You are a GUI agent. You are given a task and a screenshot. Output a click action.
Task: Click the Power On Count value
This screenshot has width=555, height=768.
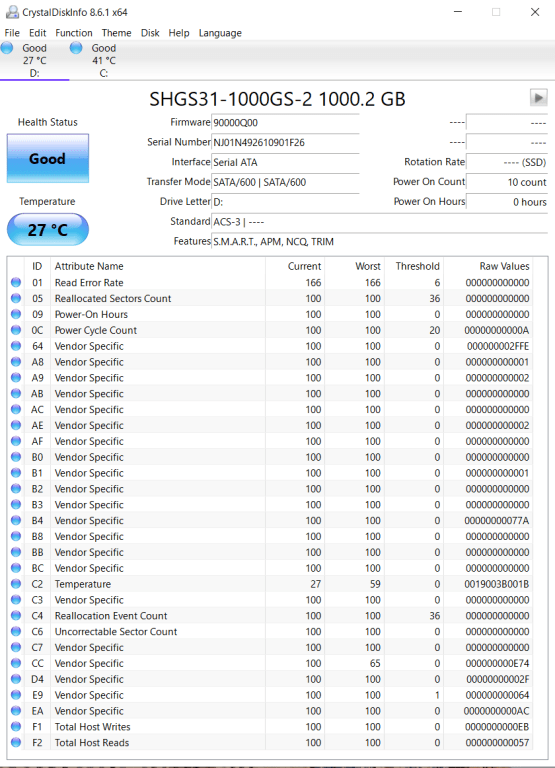tap(507, 182)
